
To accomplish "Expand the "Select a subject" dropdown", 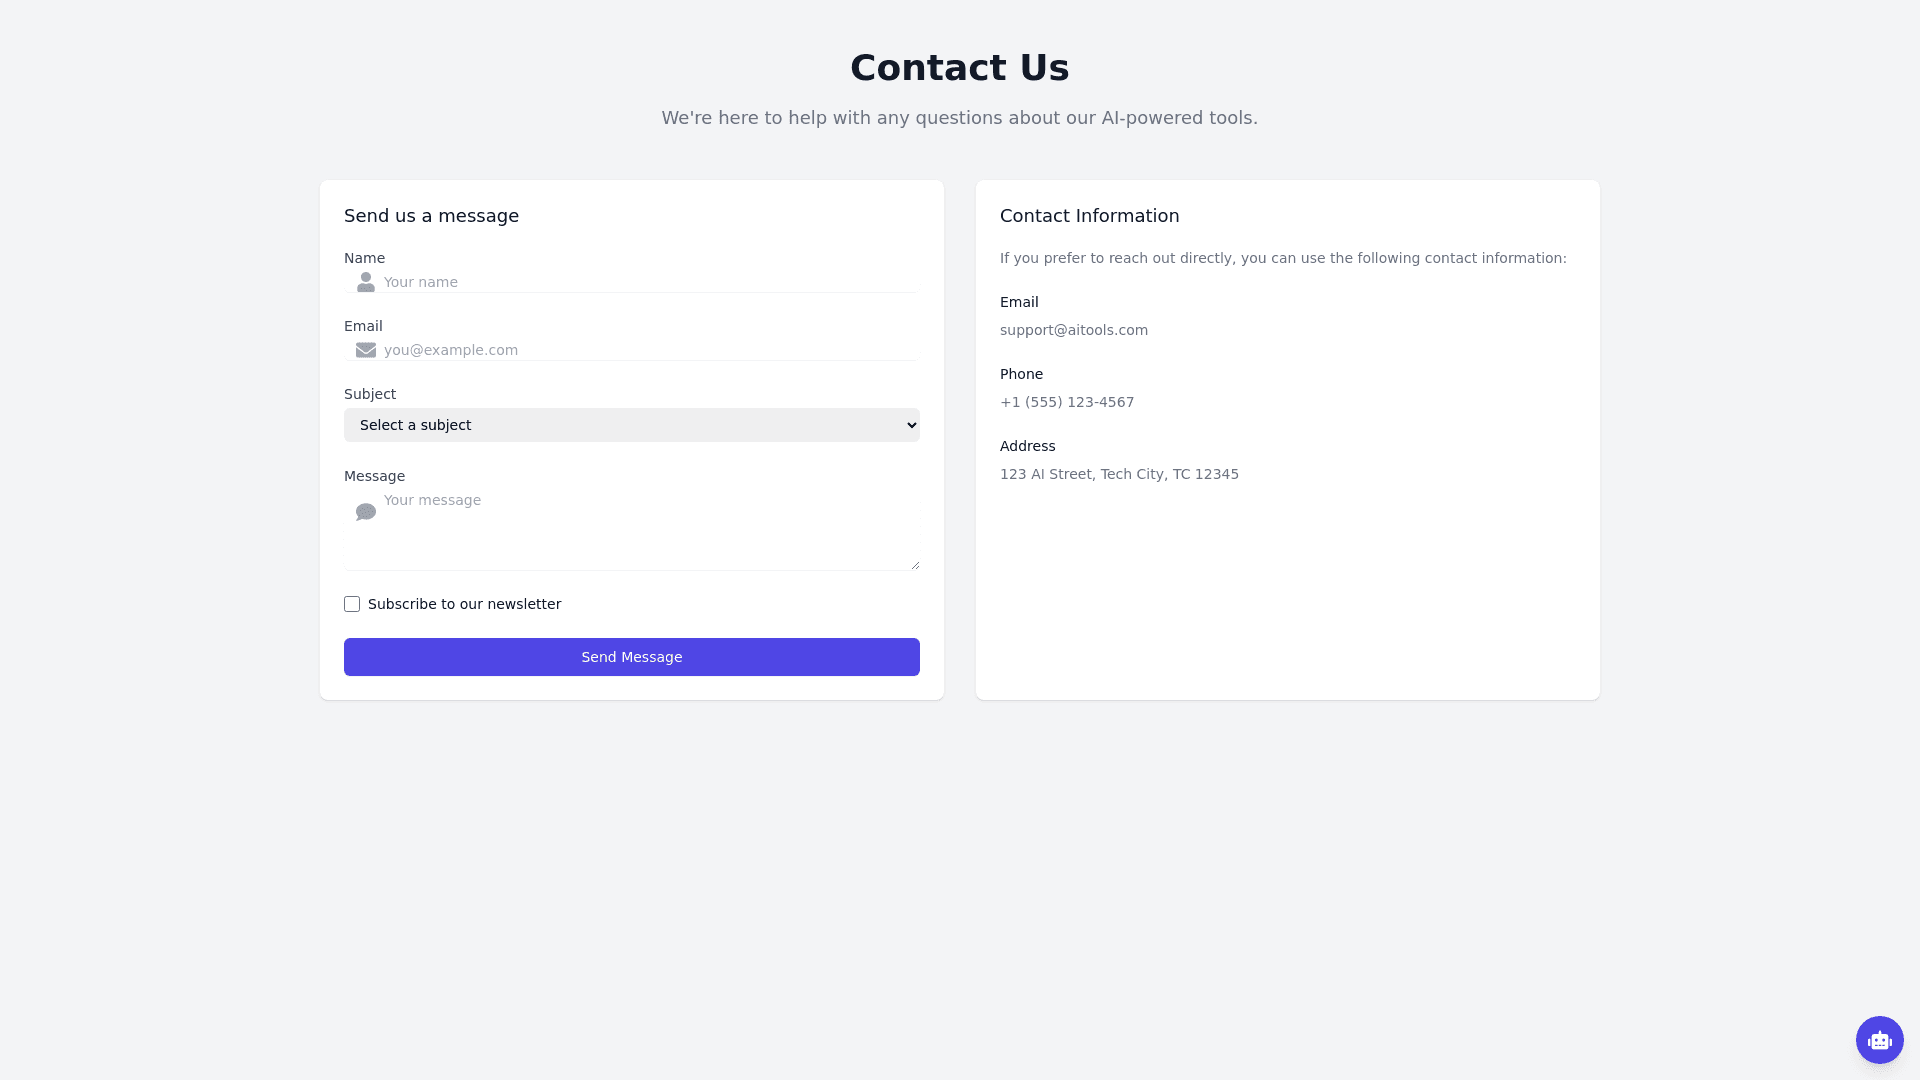I will 632,425.
